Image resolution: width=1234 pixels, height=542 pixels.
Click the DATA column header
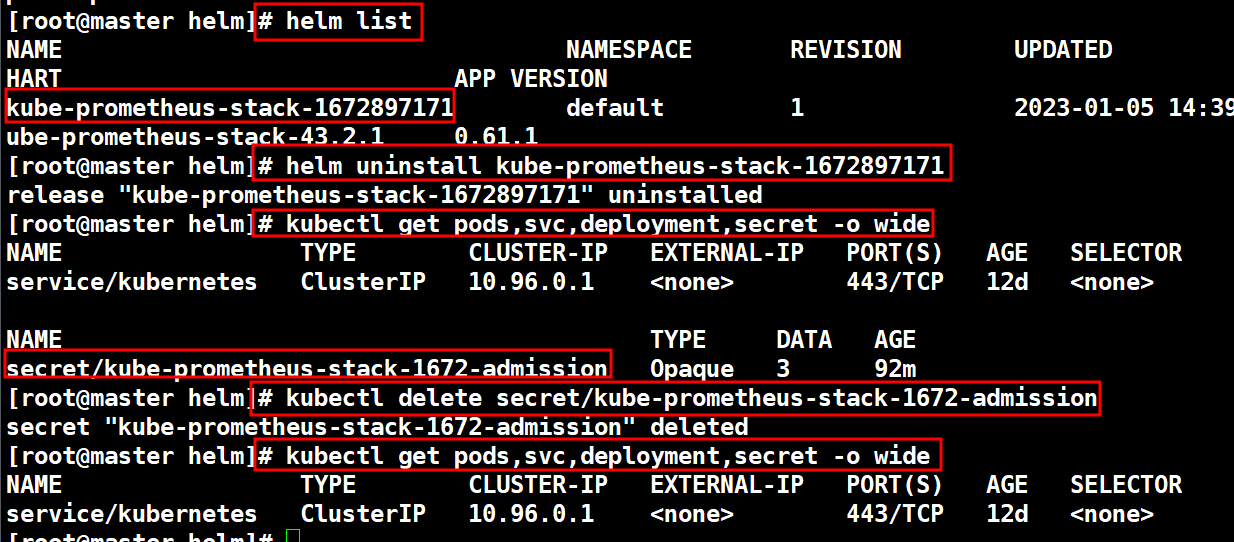803,340
